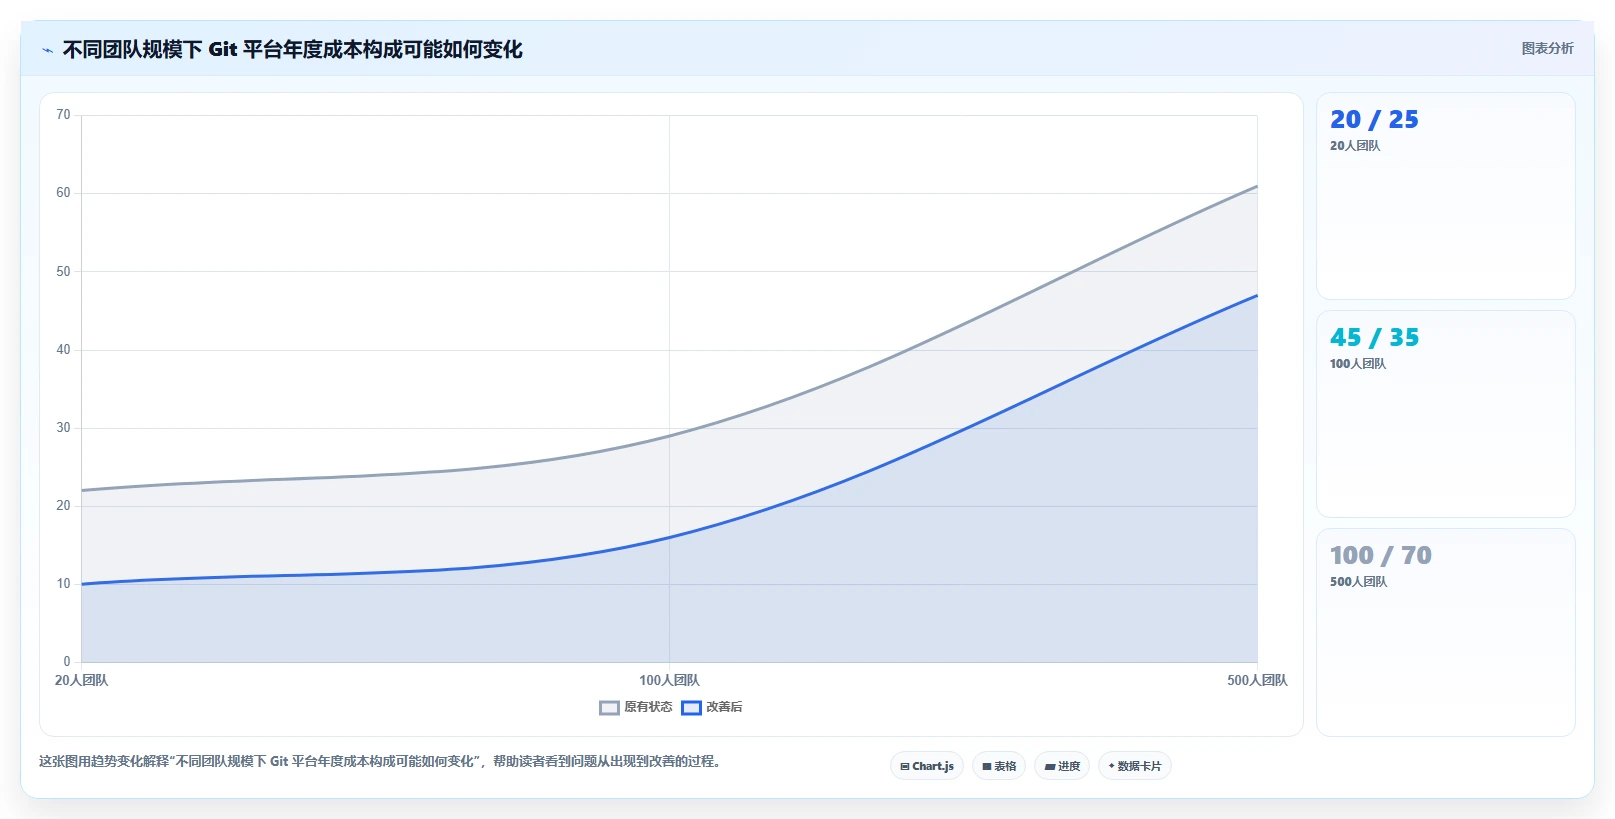
Task: Click the icon inside the 表格 pill
Action: (987, 767)
